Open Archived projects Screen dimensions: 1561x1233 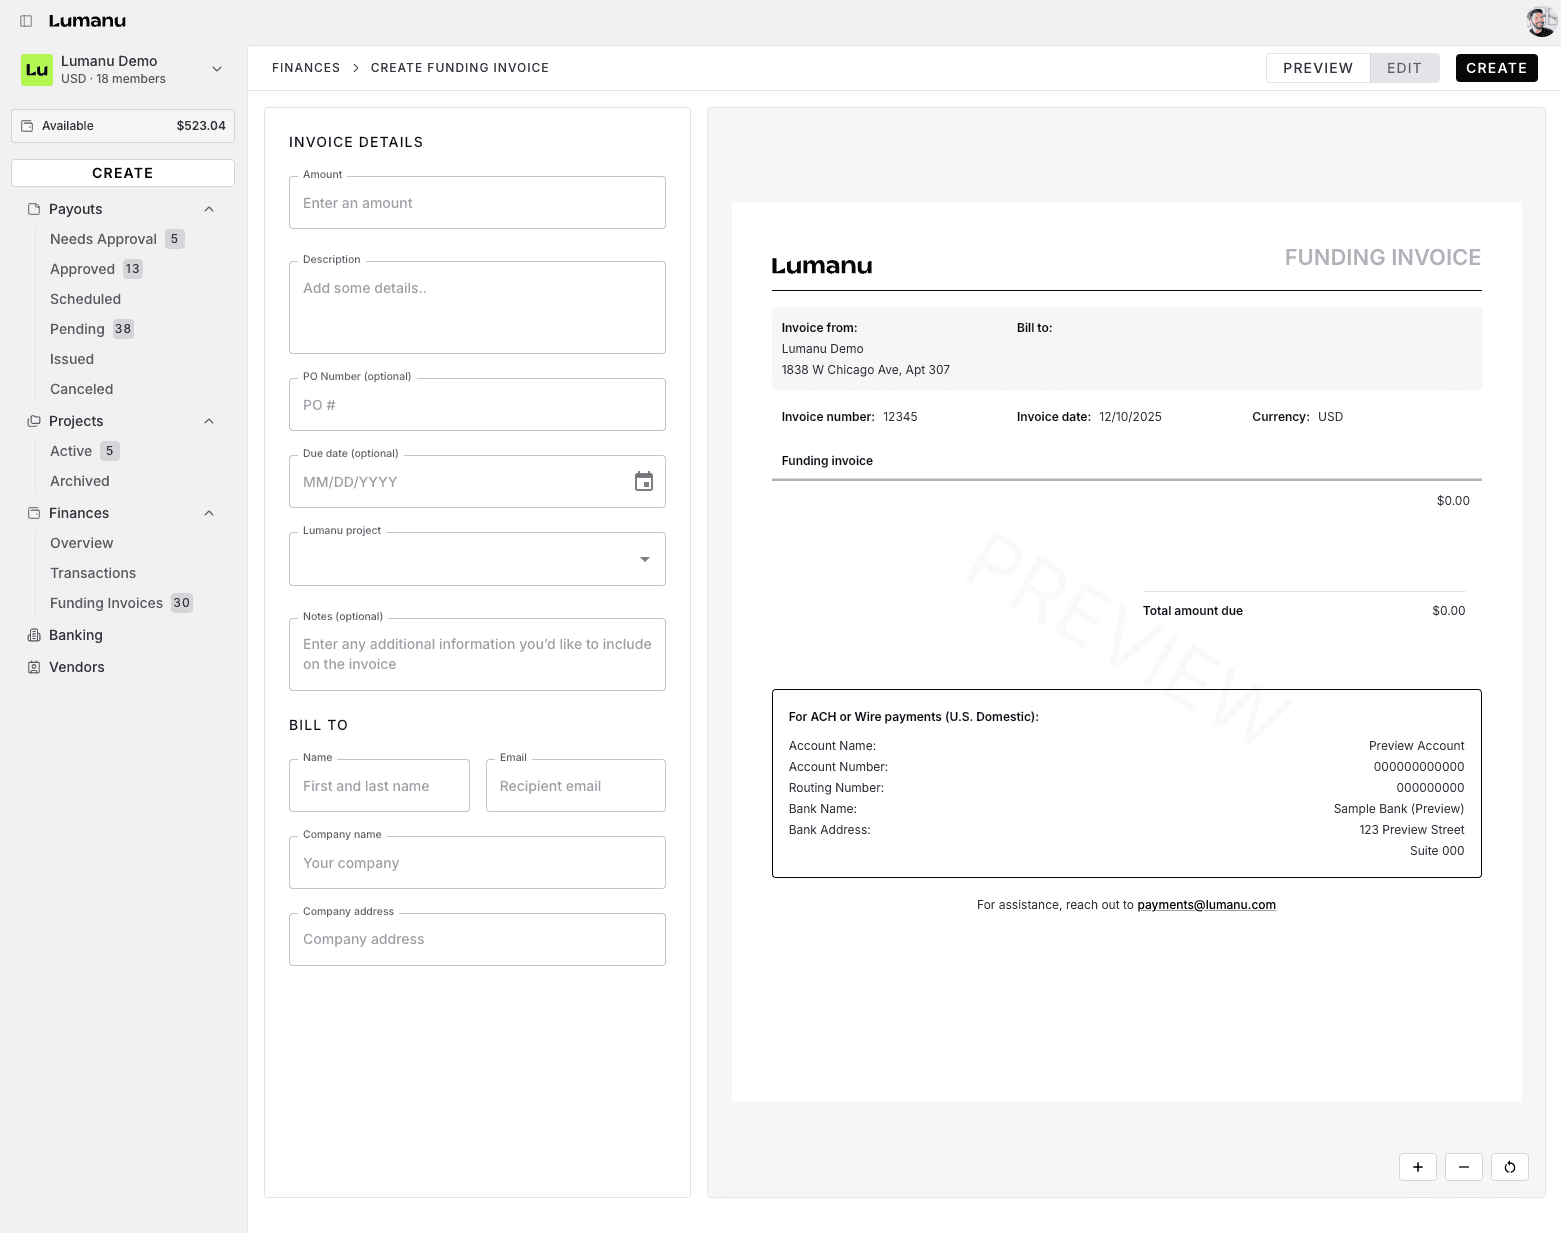click(x=80, y=481)
